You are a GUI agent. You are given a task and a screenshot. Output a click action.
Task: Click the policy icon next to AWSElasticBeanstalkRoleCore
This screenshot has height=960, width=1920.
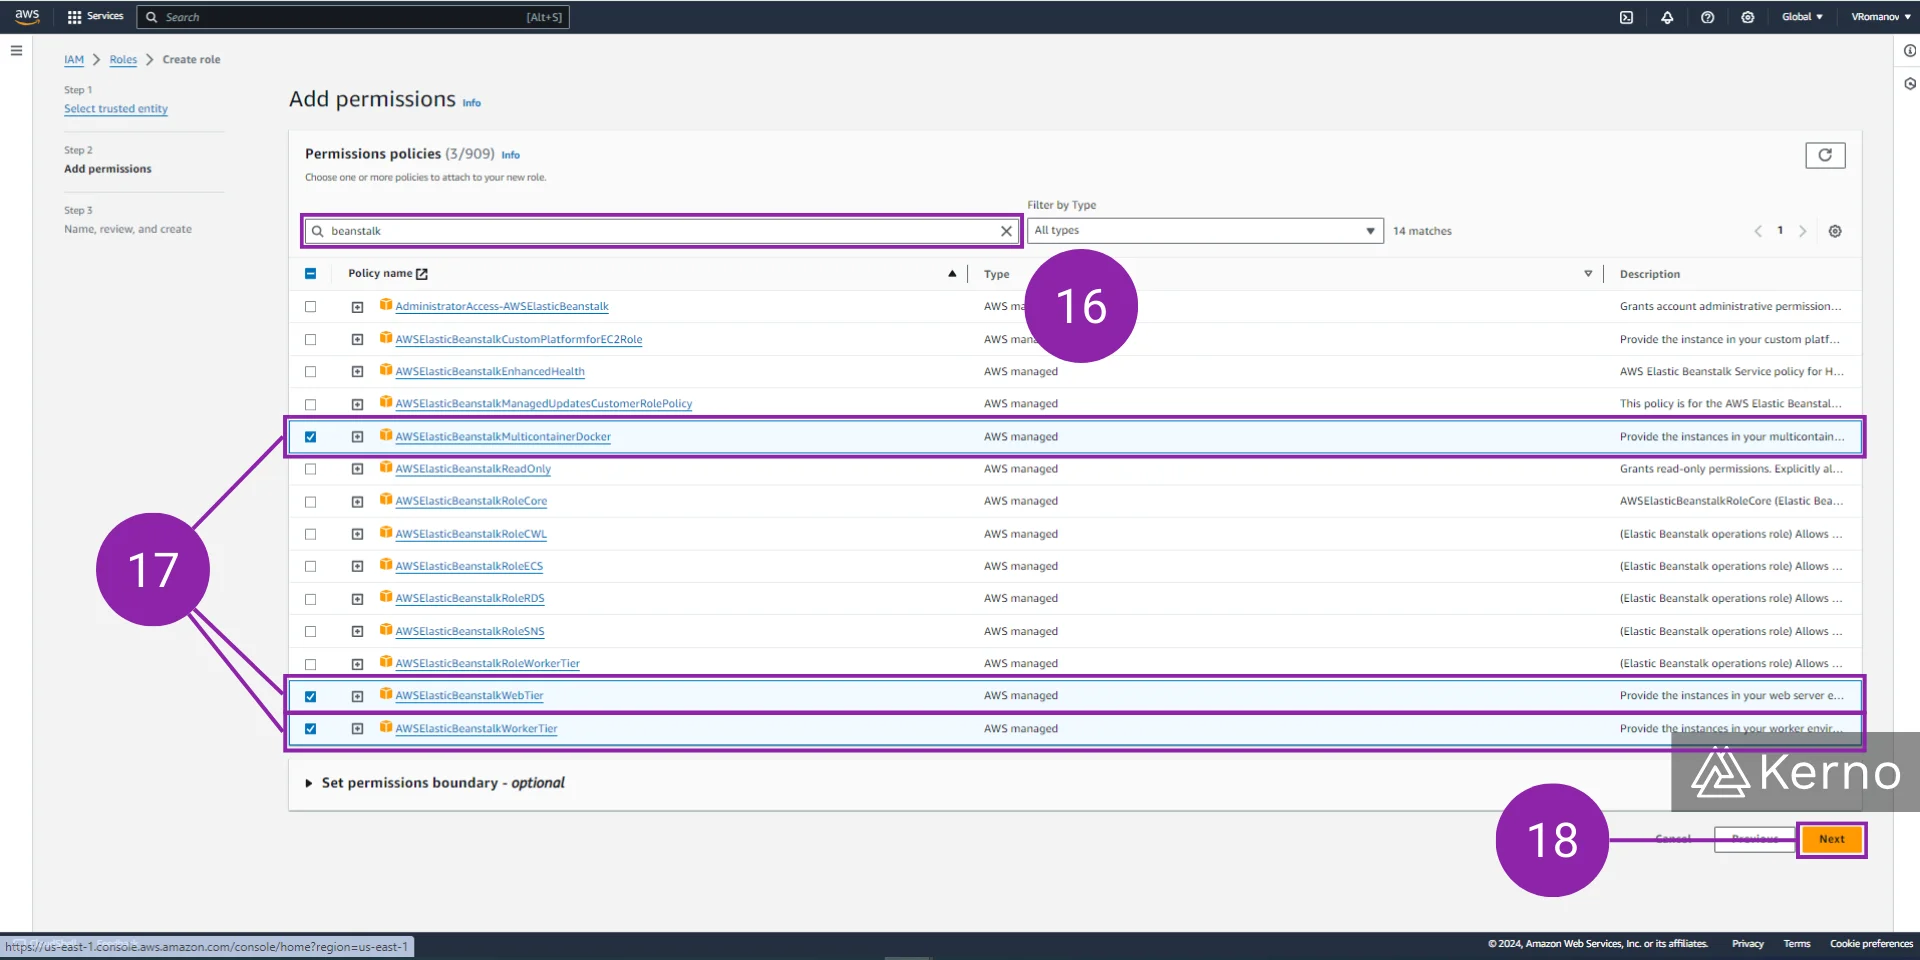(386, 500)
